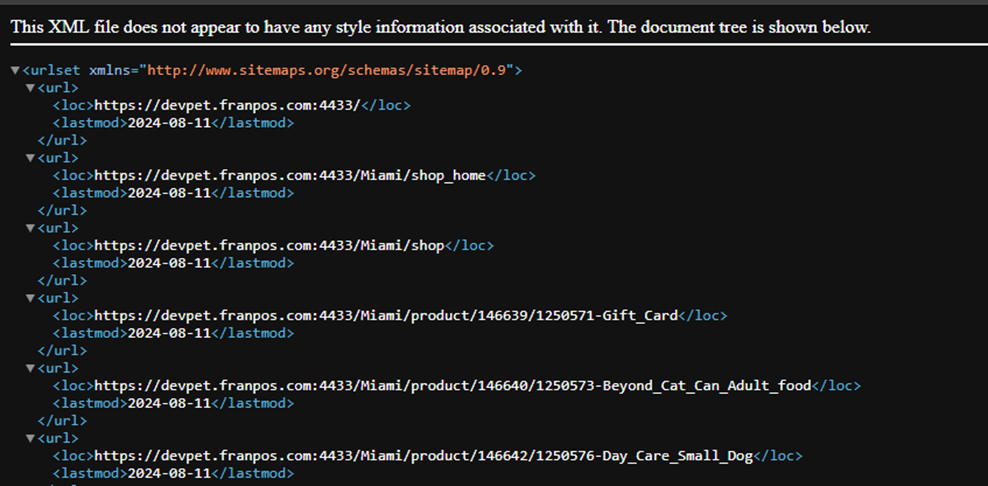This screenshot has height=486, width=988.
Task: Collapse the url node containing Miami/shop
Action: [x=30, y=228]
